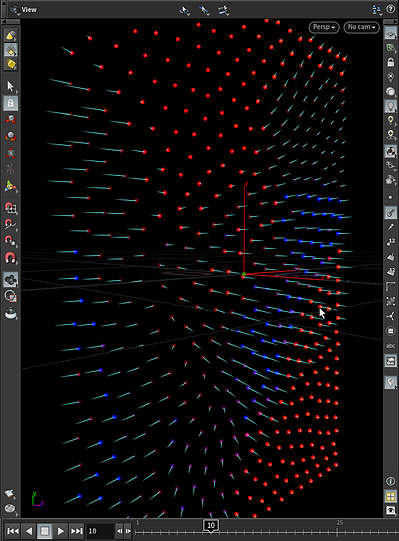Expand the View pane menu dropdown

[x=14, y=10]
